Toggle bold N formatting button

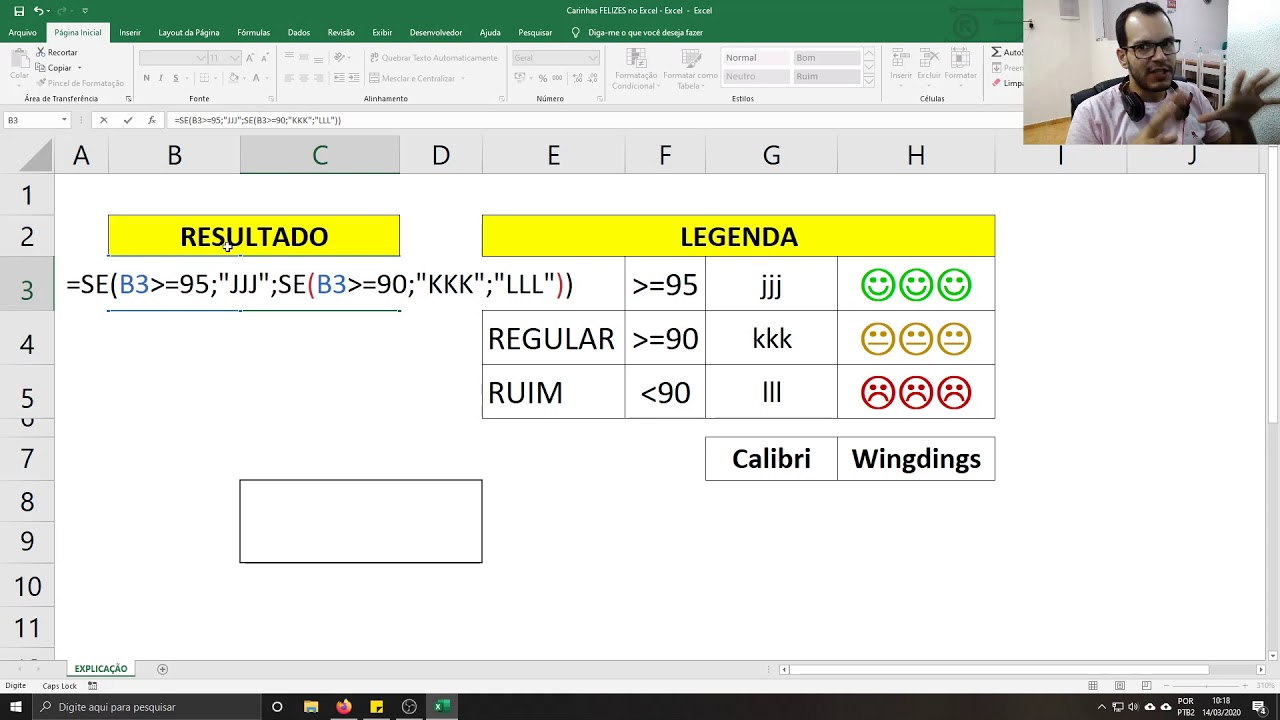[x=146, y=78]
